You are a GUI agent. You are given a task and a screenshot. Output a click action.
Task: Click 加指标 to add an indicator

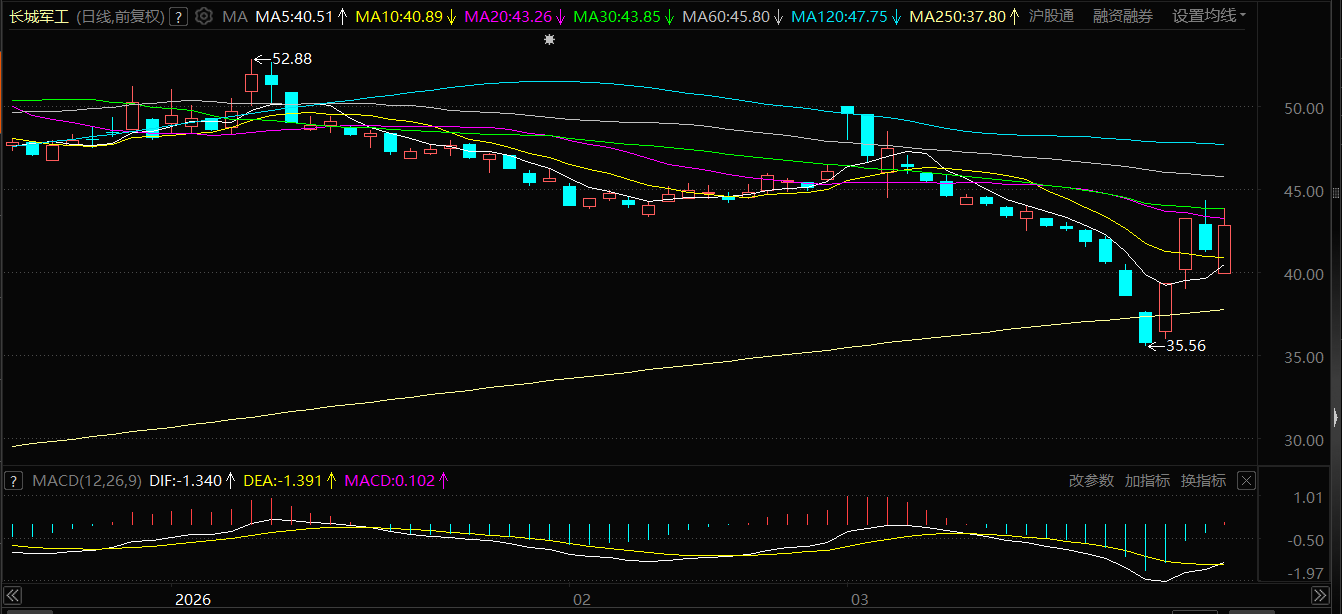1147,481
